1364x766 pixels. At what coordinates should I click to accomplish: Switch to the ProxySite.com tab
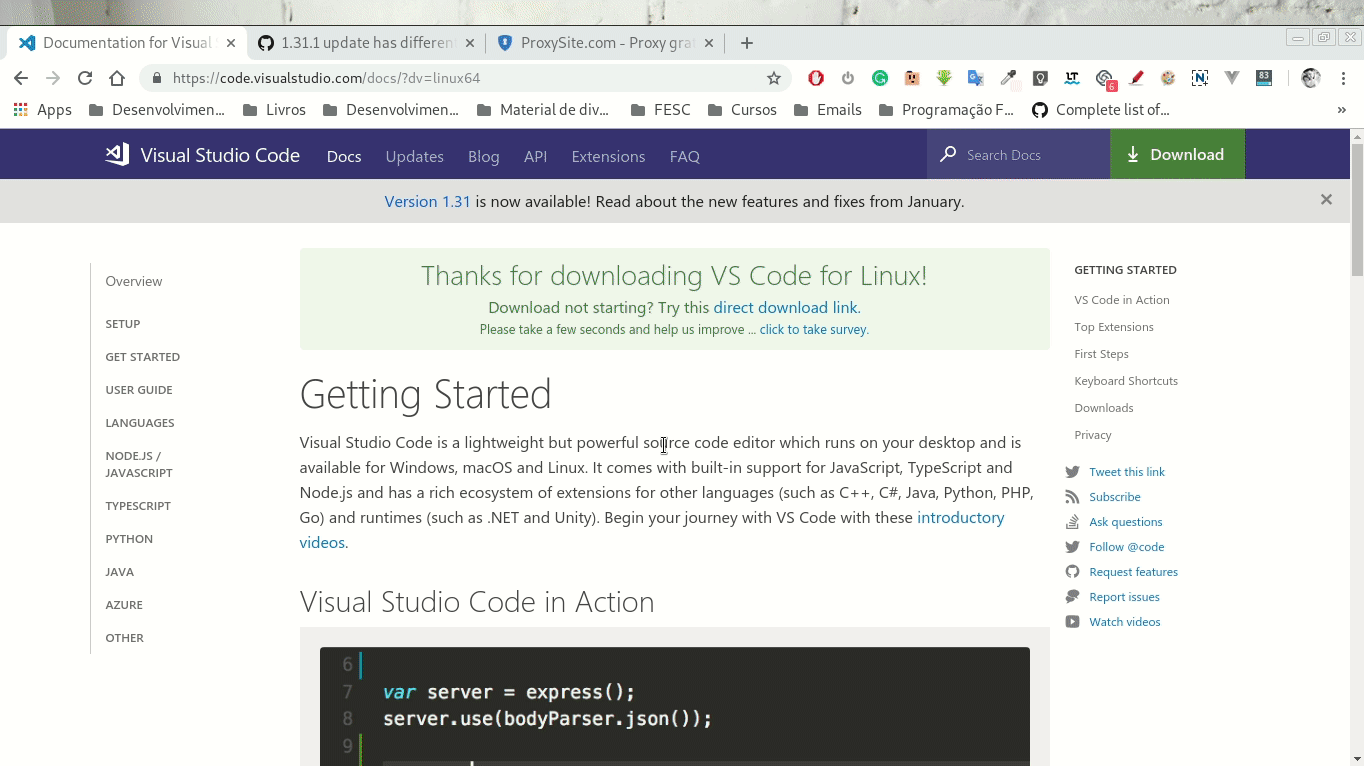pyautogui.click(x=605, y=43)
